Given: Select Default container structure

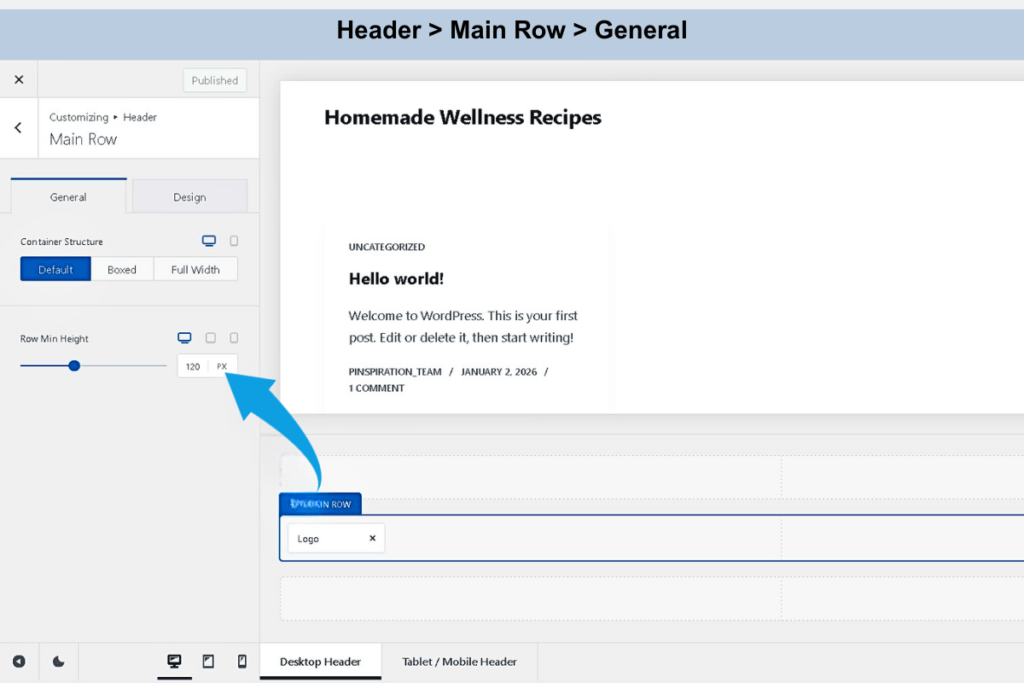Looking at the screenshot, I should [x=56, y=269].
